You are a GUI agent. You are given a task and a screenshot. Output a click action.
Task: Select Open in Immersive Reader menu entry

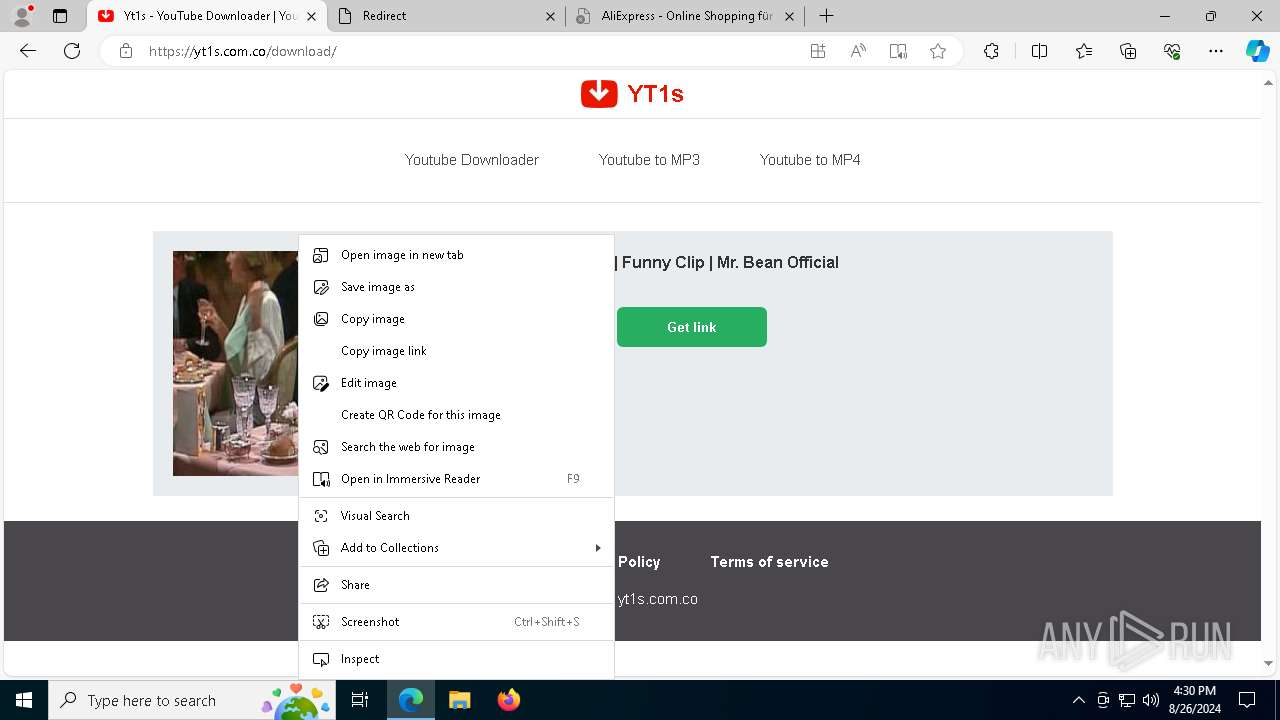click(x=456, y=479)
